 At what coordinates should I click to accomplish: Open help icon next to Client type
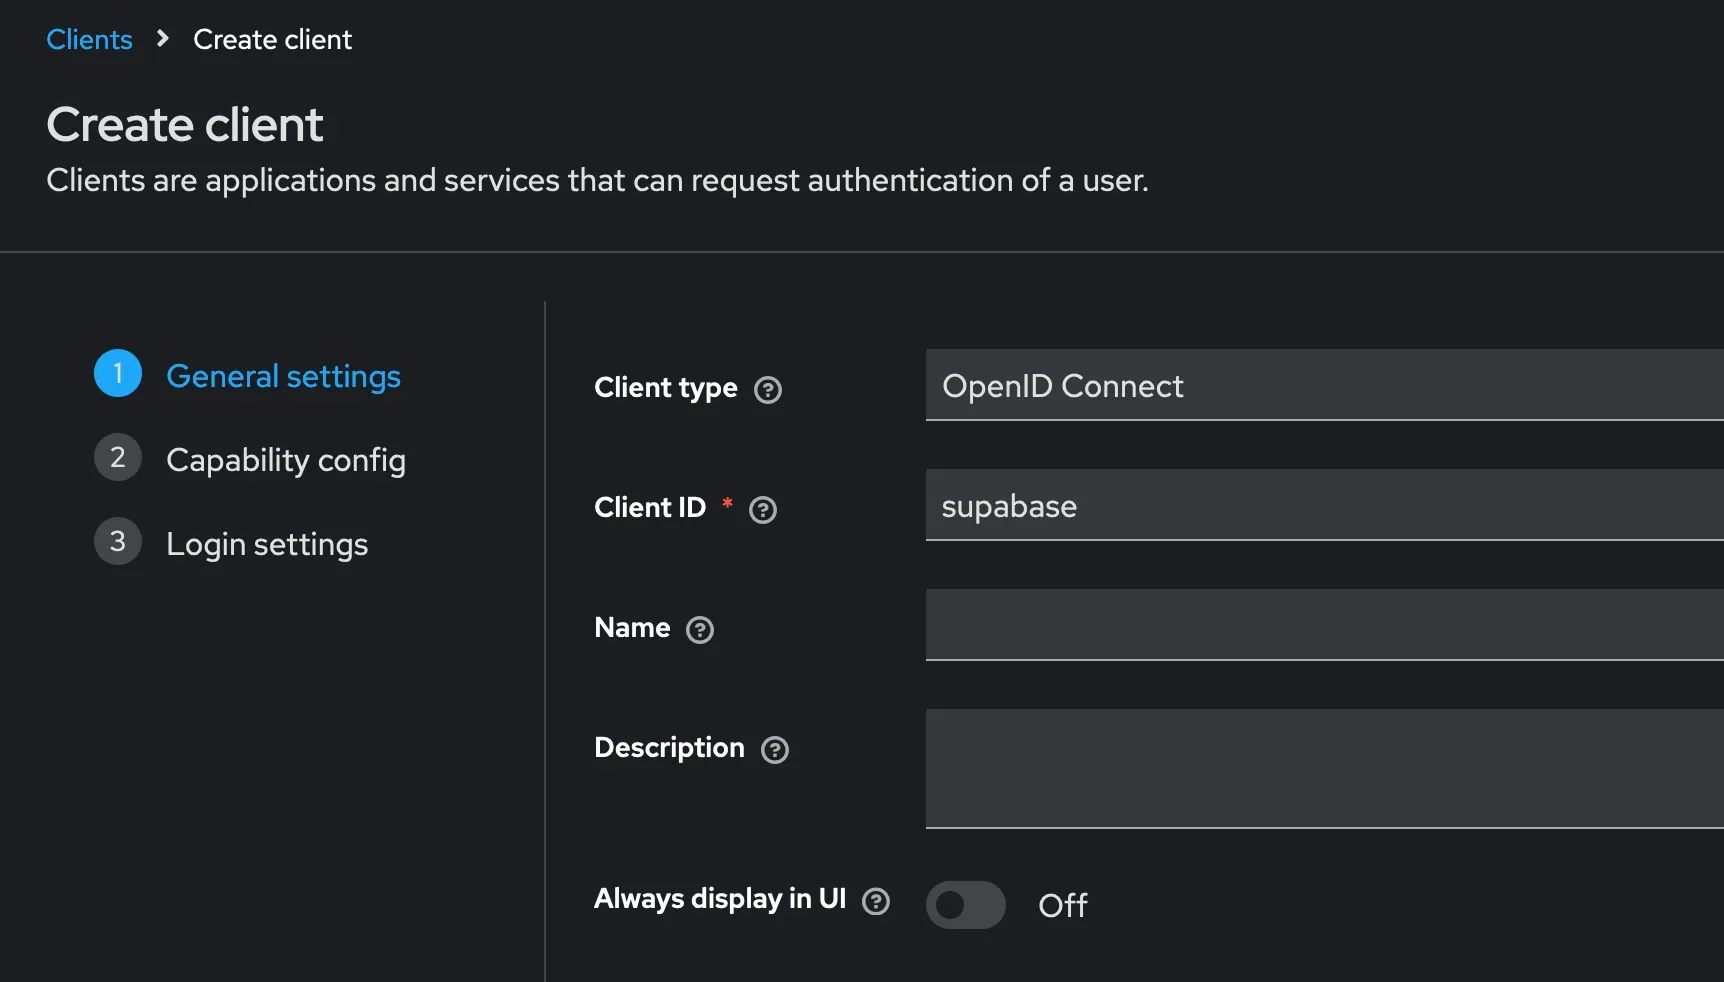(x=768, y=390)
